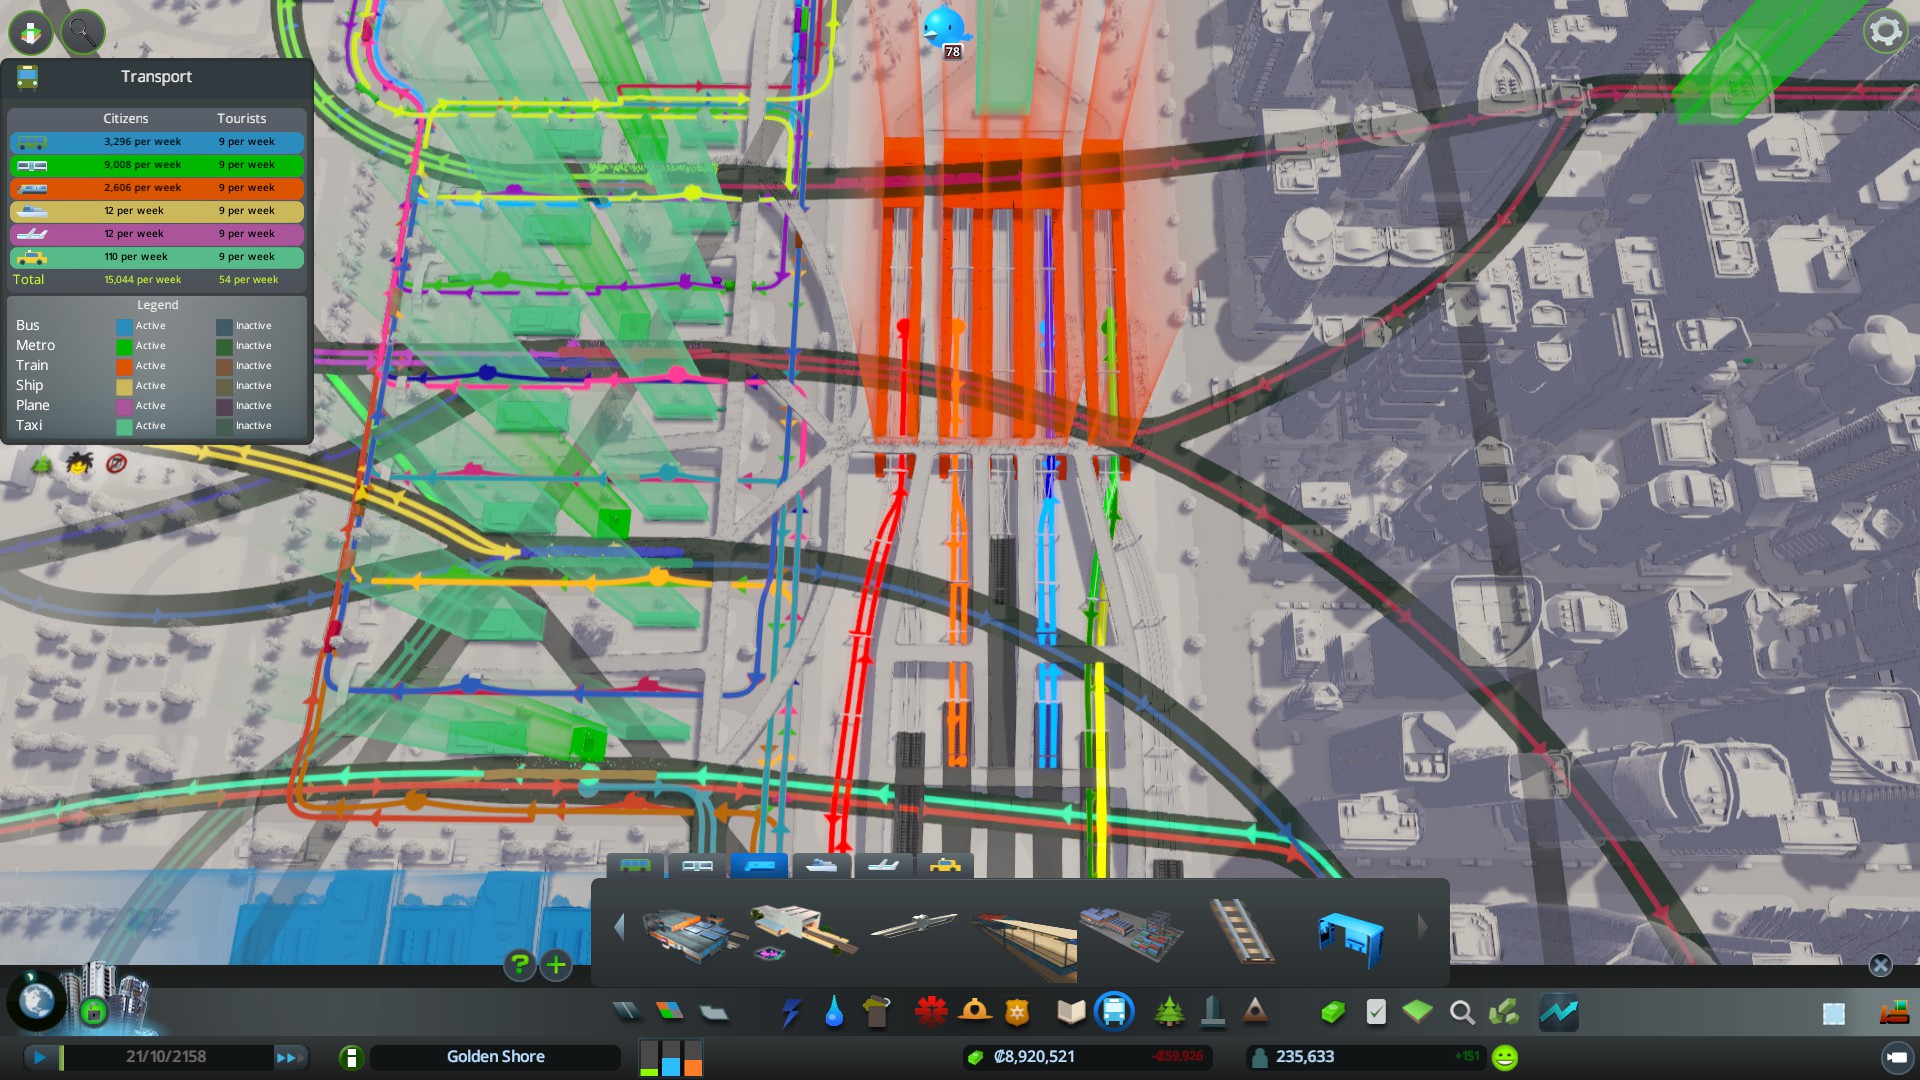Switch to the Bus transport tab
Screen dimensions: 1920x1080
[x=635, y=866]
